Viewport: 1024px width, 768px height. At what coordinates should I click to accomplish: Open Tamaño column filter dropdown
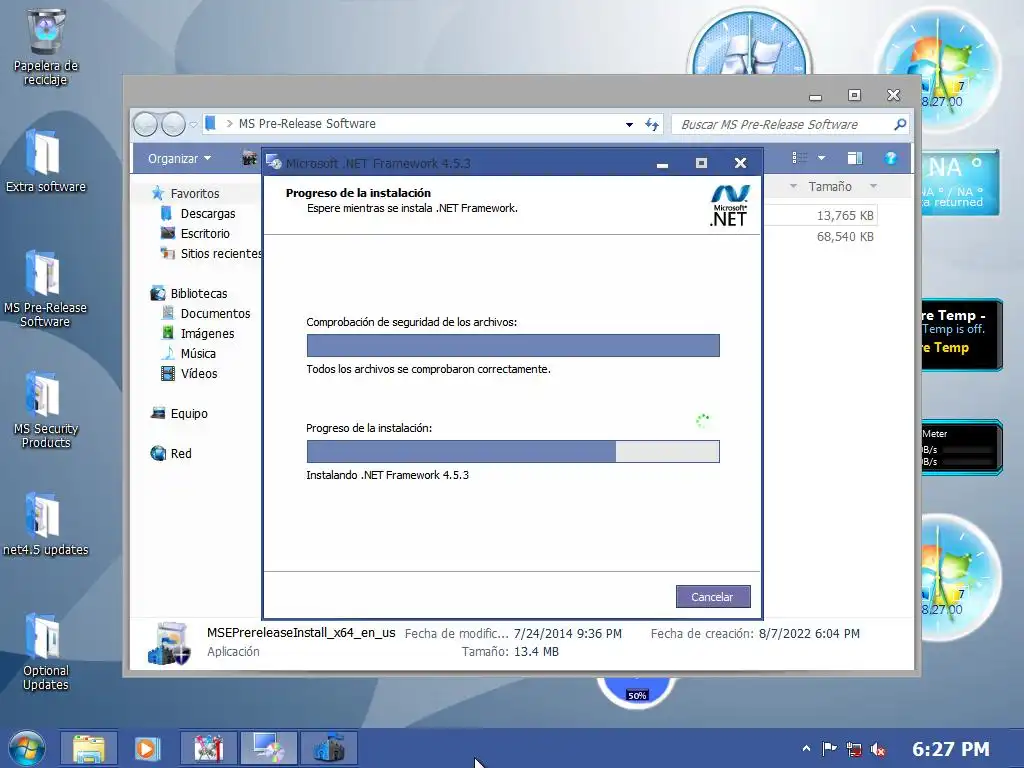coord(873,187)
